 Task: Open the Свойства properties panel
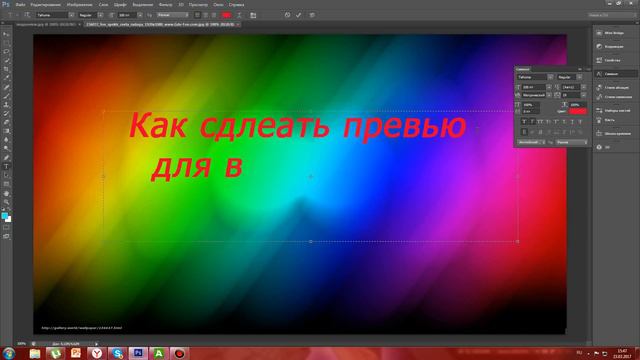tap(615, 60)
